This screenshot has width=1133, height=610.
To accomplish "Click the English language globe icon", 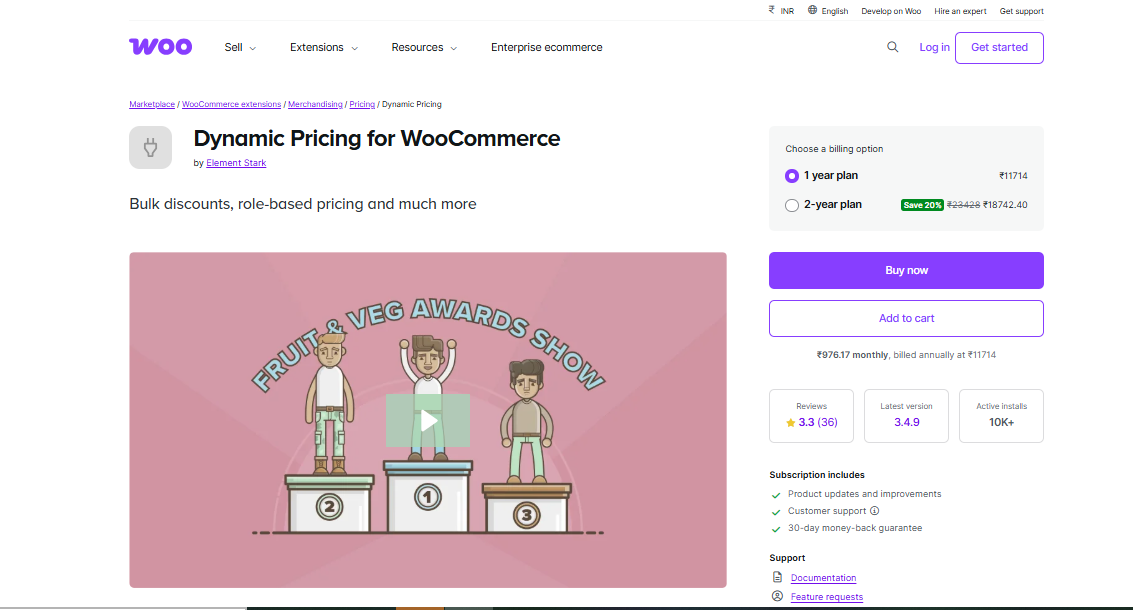I will (812, 11).
